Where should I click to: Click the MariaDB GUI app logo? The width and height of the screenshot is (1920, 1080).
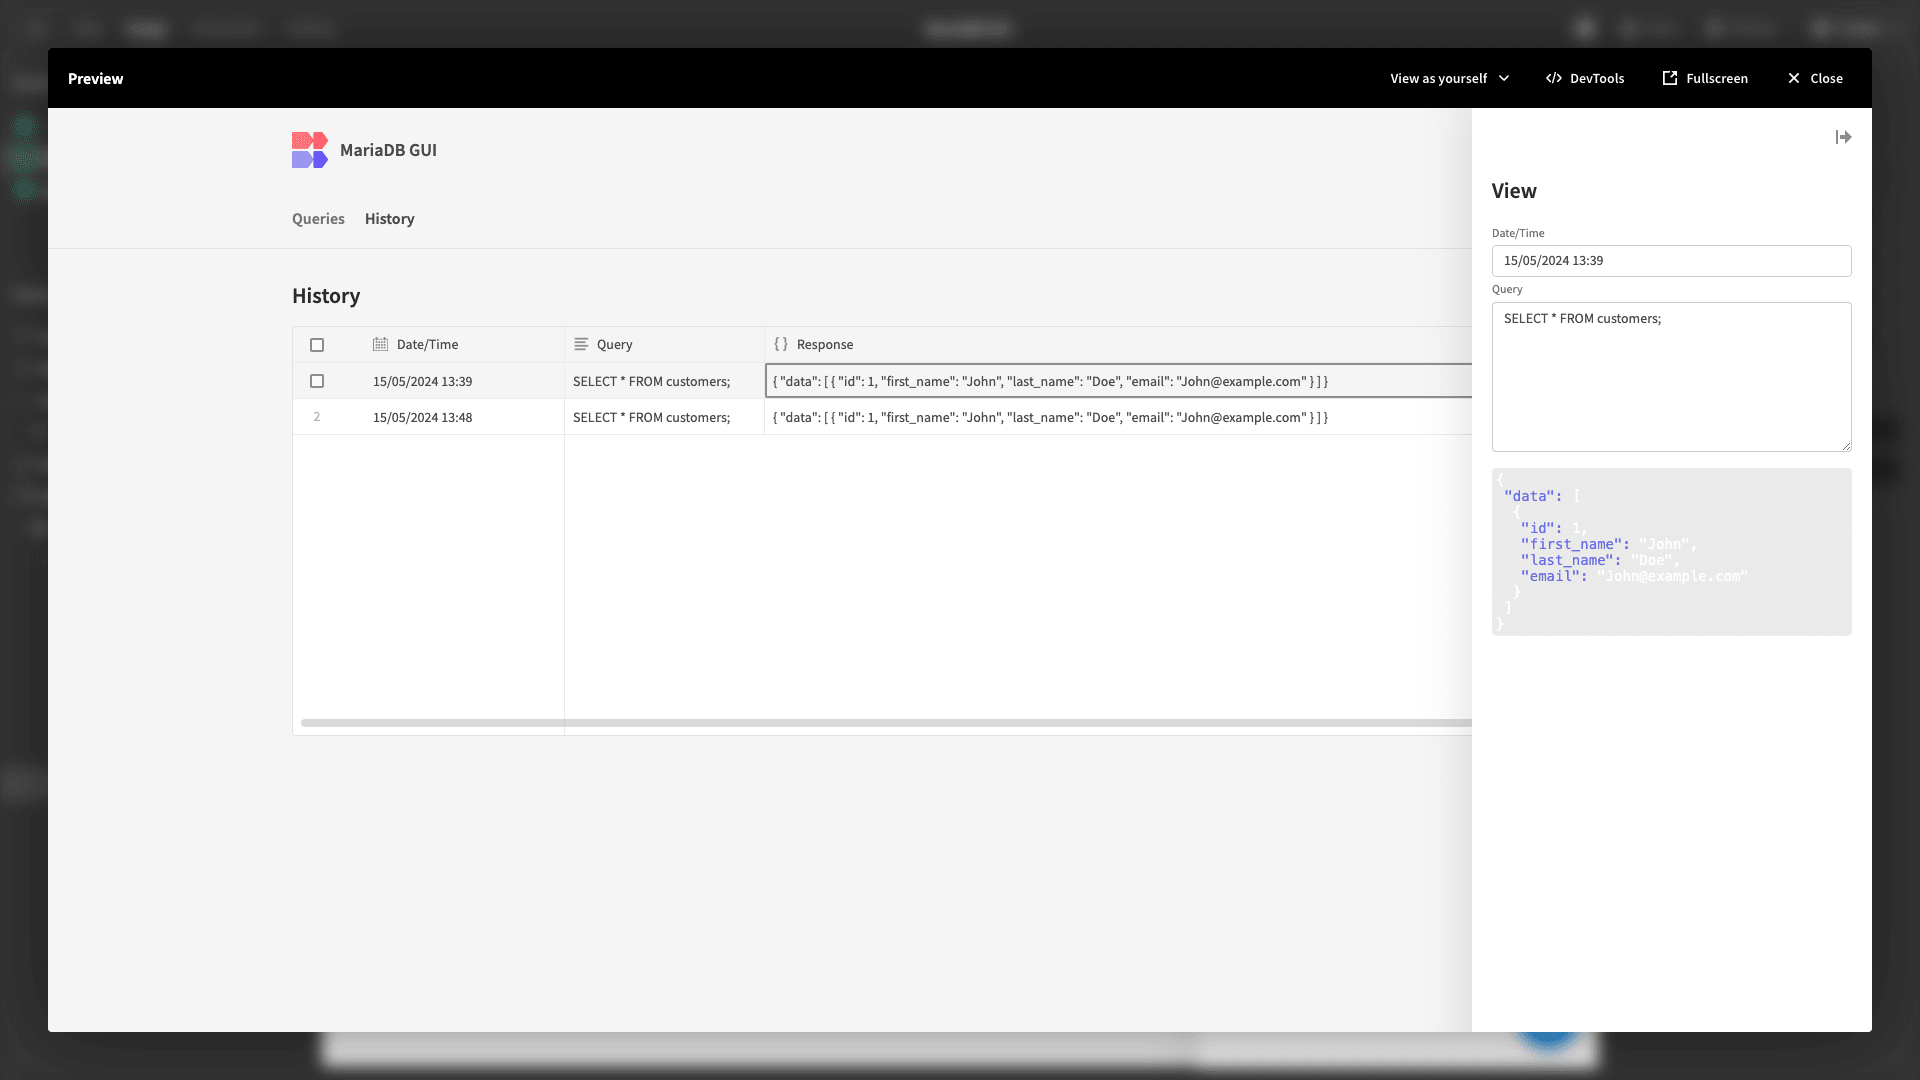(309, 150)
